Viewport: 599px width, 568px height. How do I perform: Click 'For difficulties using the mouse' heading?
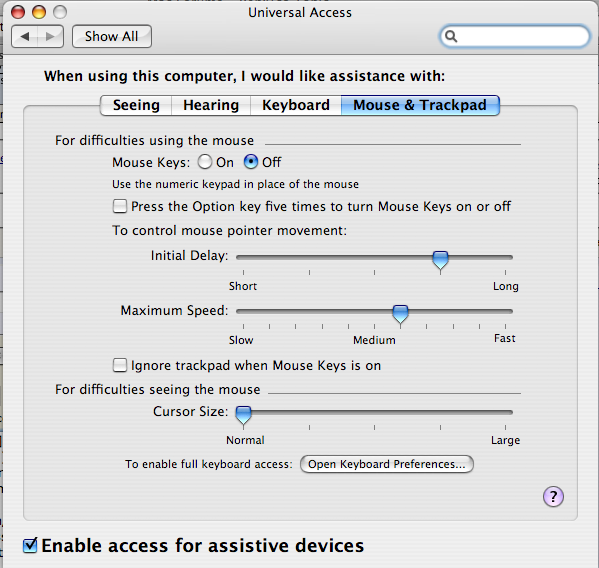[154, 141]
